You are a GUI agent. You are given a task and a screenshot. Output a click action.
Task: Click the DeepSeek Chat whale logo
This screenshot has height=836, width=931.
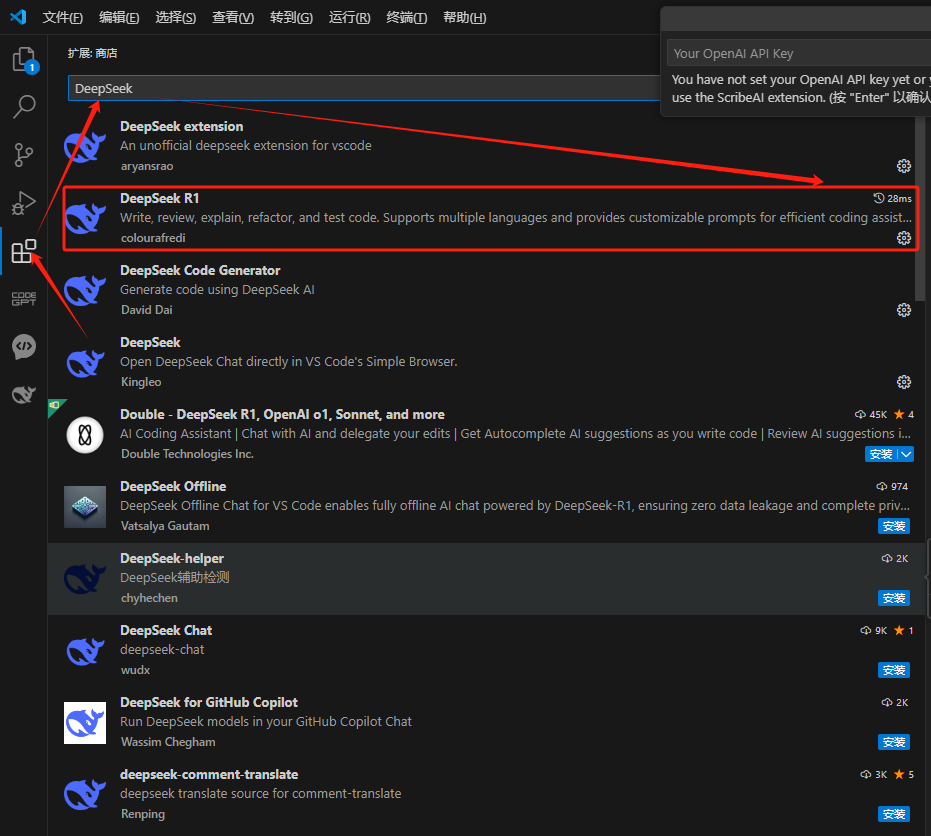pos(85,650)
